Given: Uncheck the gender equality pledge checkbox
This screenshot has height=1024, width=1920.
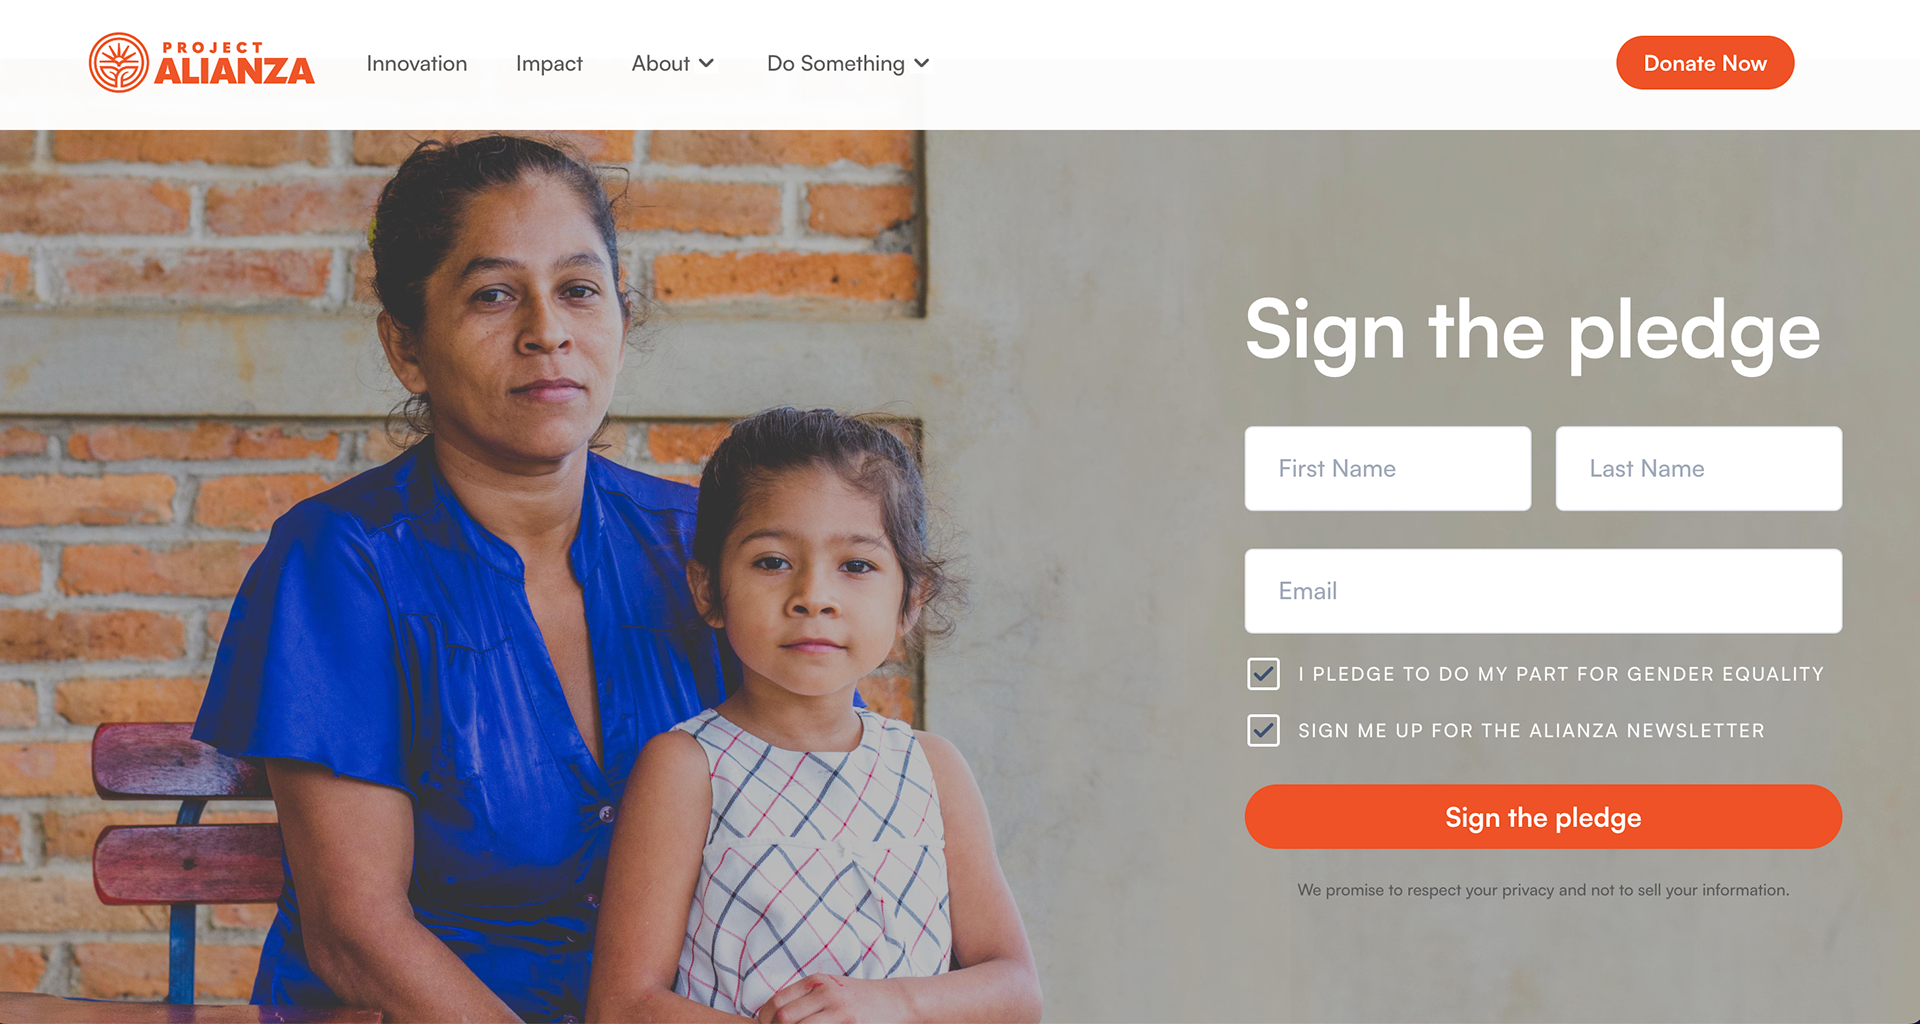Looking at the screenshot, I should [x=1263, y=674].
